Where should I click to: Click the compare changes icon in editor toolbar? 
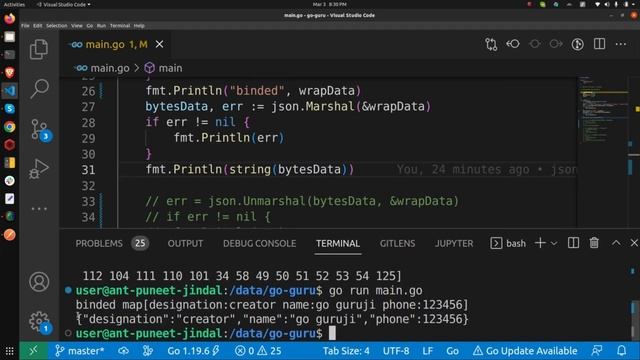point(491,44)
